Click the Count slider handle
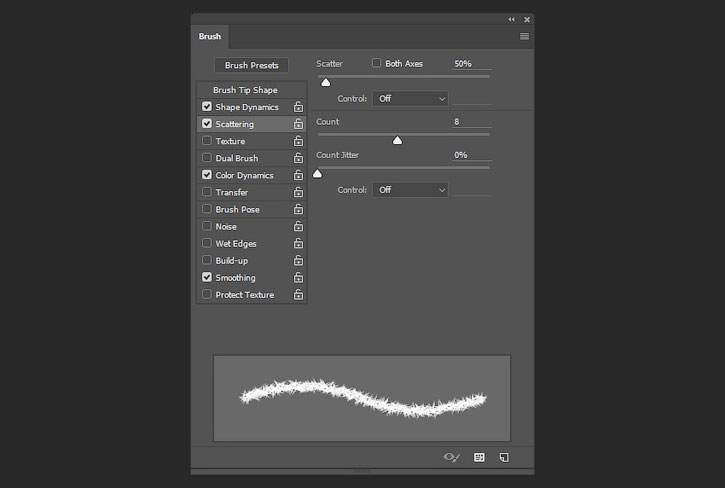725x488 pixels. point(397,140)
